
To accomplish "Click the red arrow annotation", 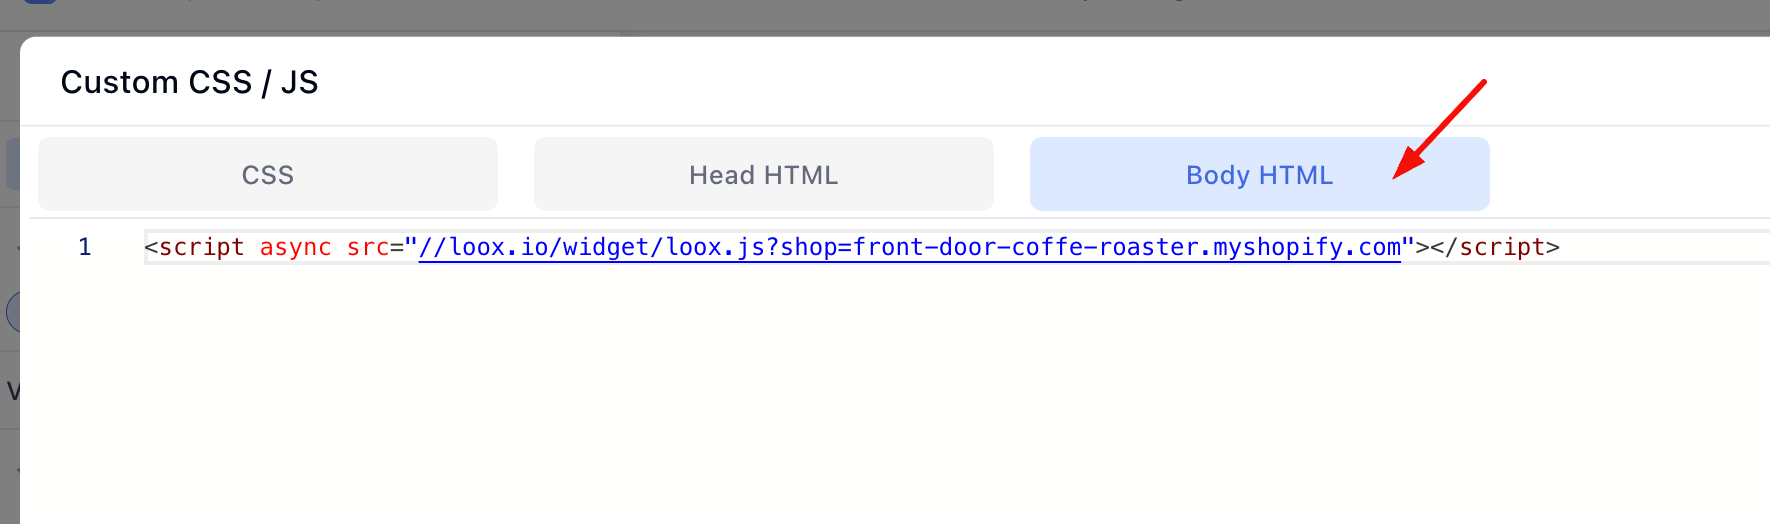I will click(x=1440, y=128).
